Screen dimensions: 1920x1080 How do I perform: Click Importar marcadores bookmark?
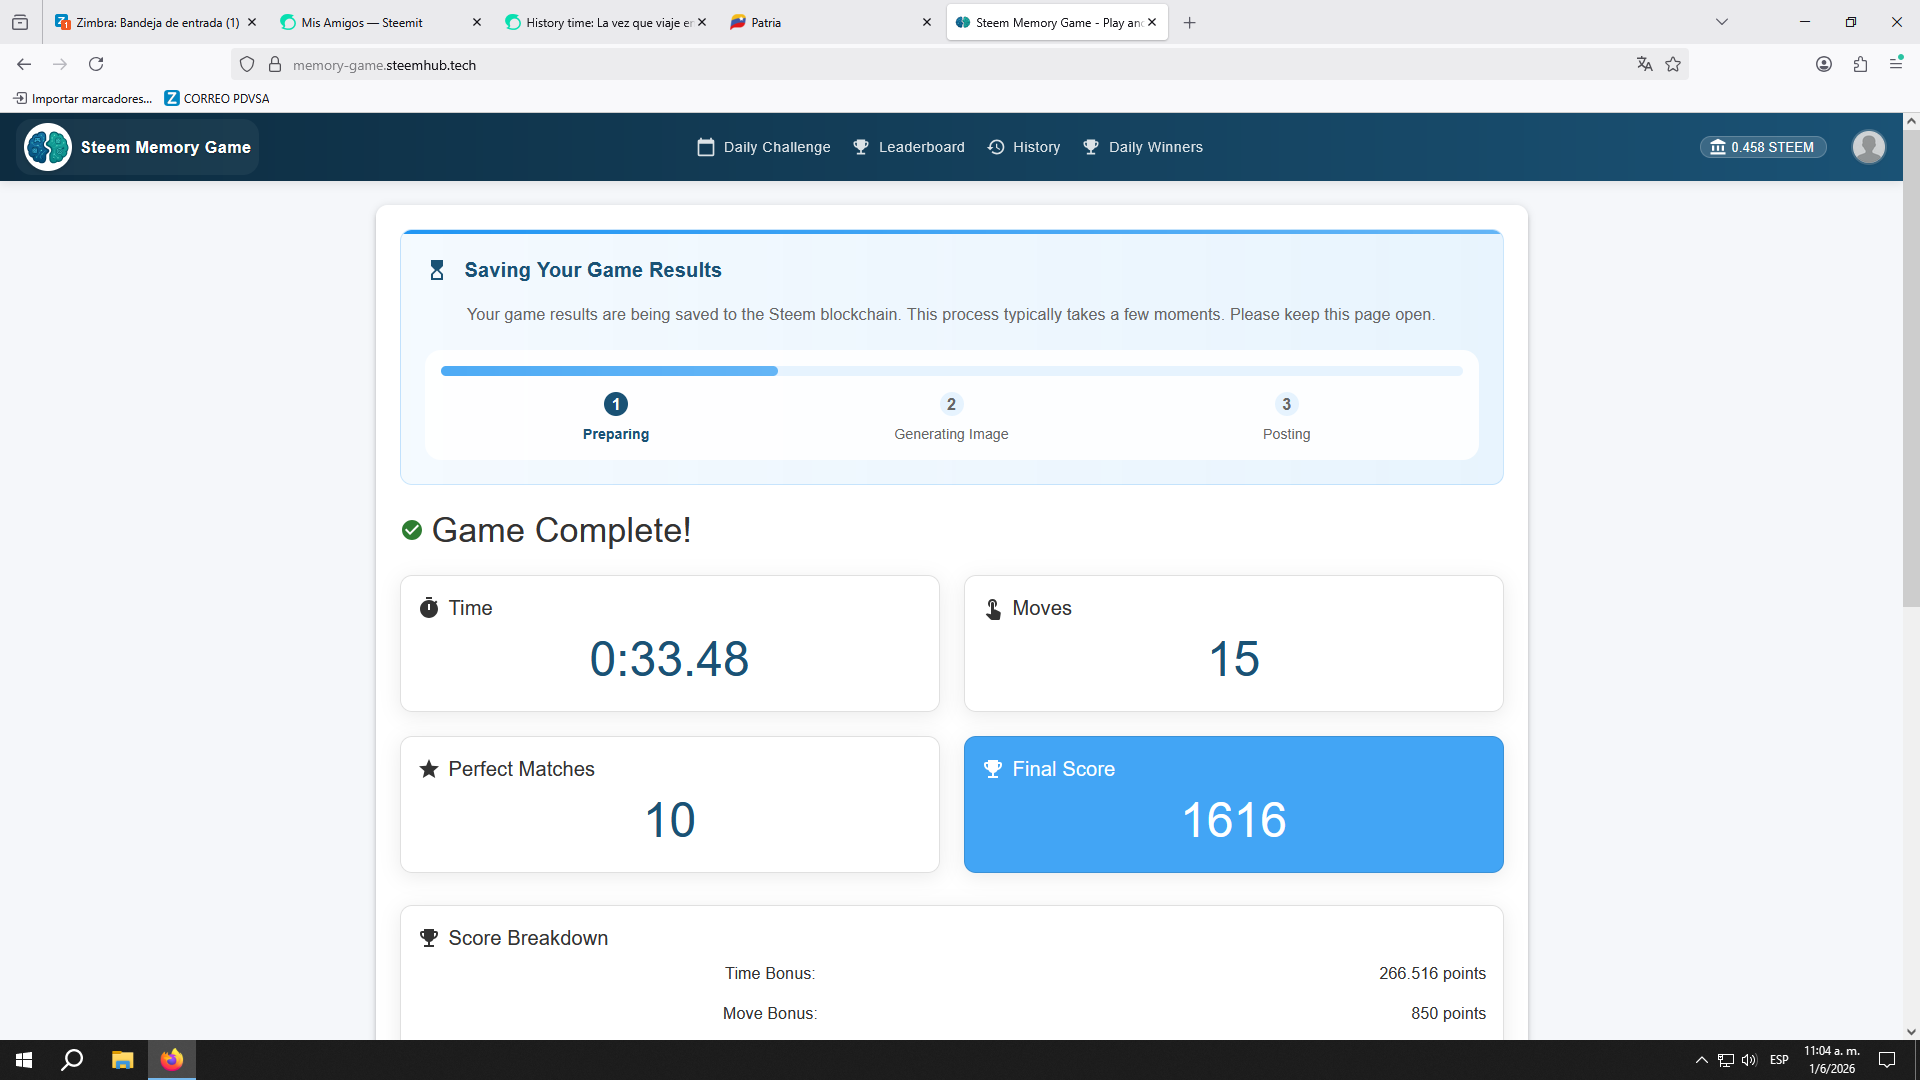[x=83, y=98]
